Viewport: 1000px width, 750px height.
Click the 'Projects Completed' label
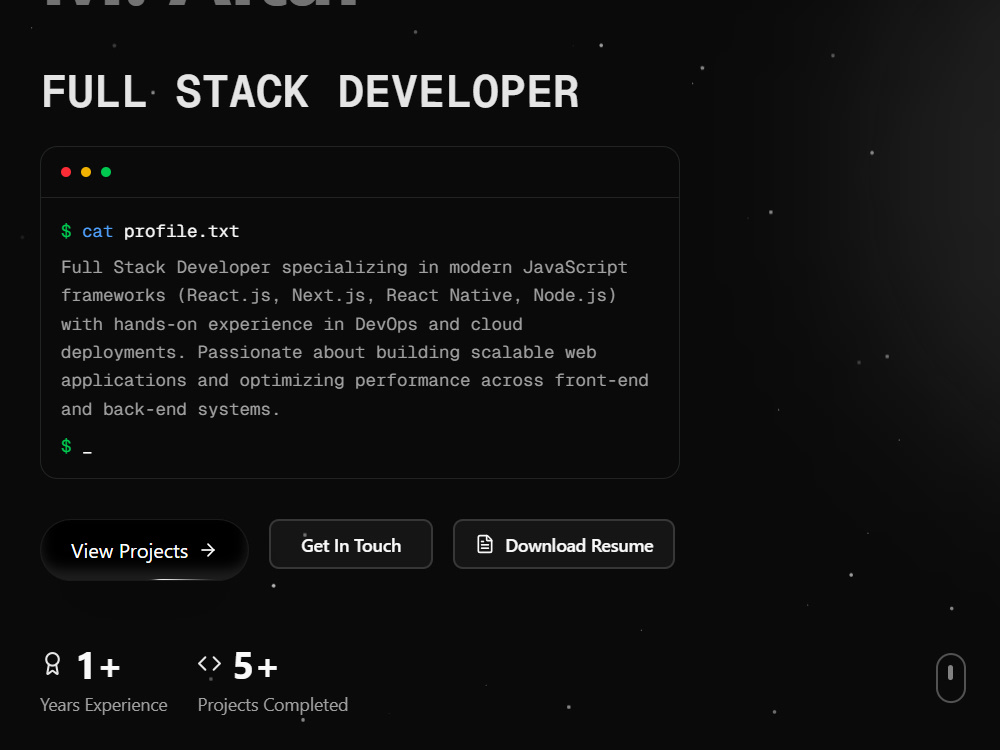(x=273, y=705)
